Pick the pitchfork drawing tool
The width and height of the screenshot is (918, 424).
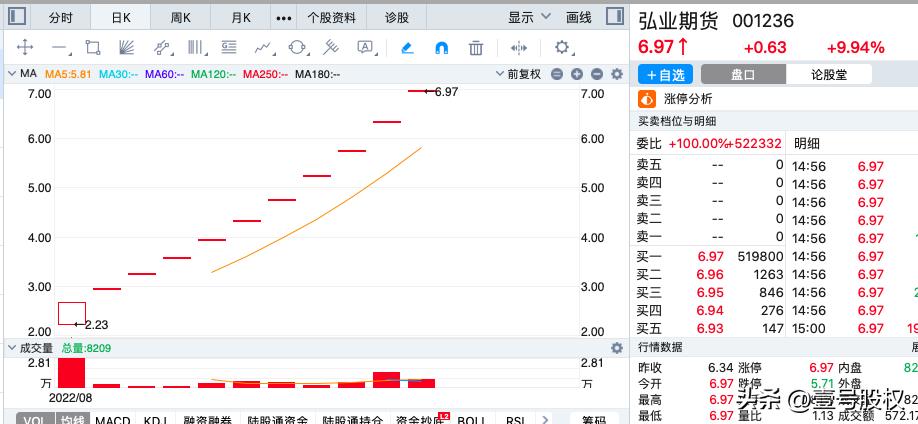(x=331, y=47)
